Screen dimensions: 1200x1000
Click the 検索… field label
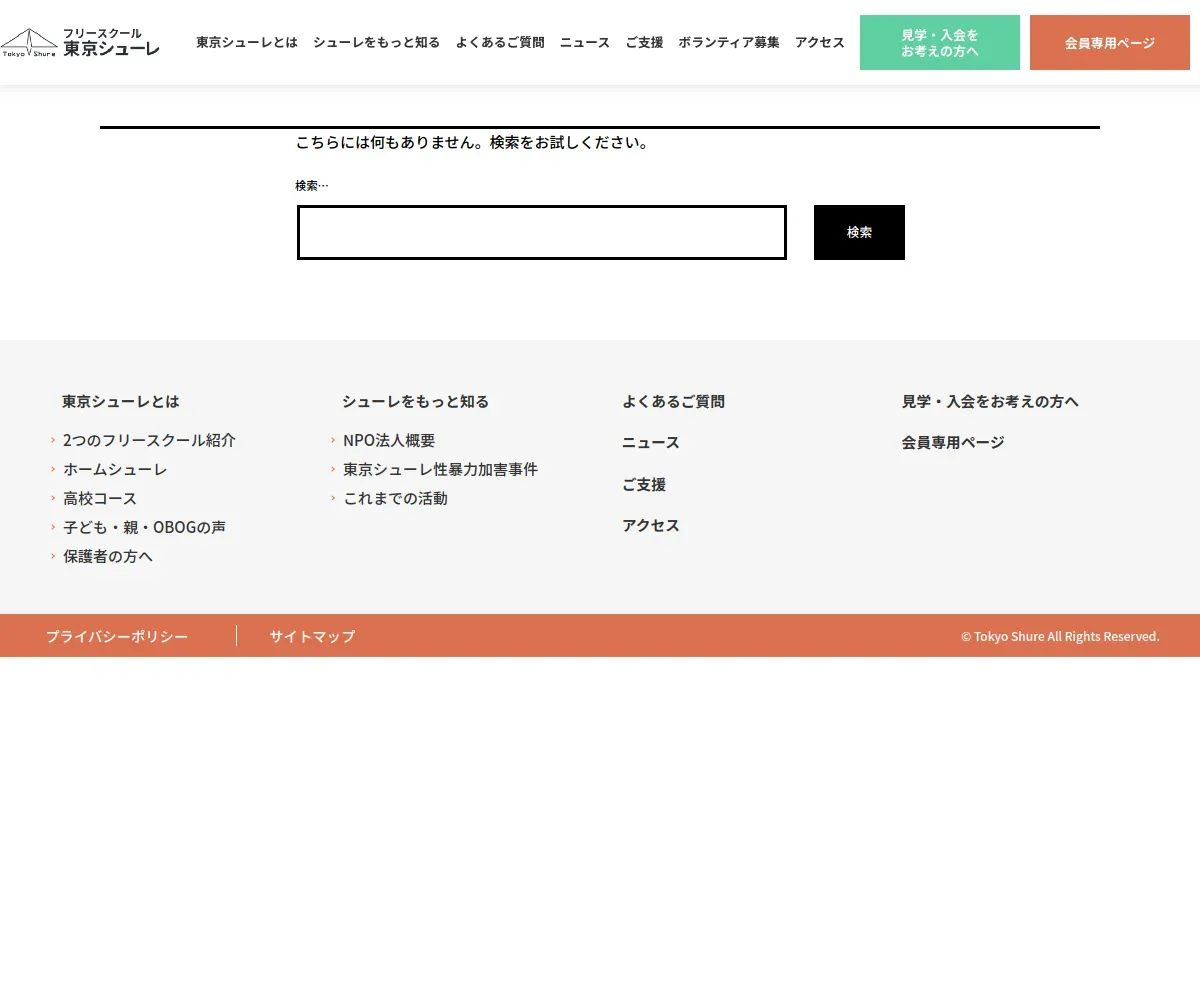[x=312, y=186]
